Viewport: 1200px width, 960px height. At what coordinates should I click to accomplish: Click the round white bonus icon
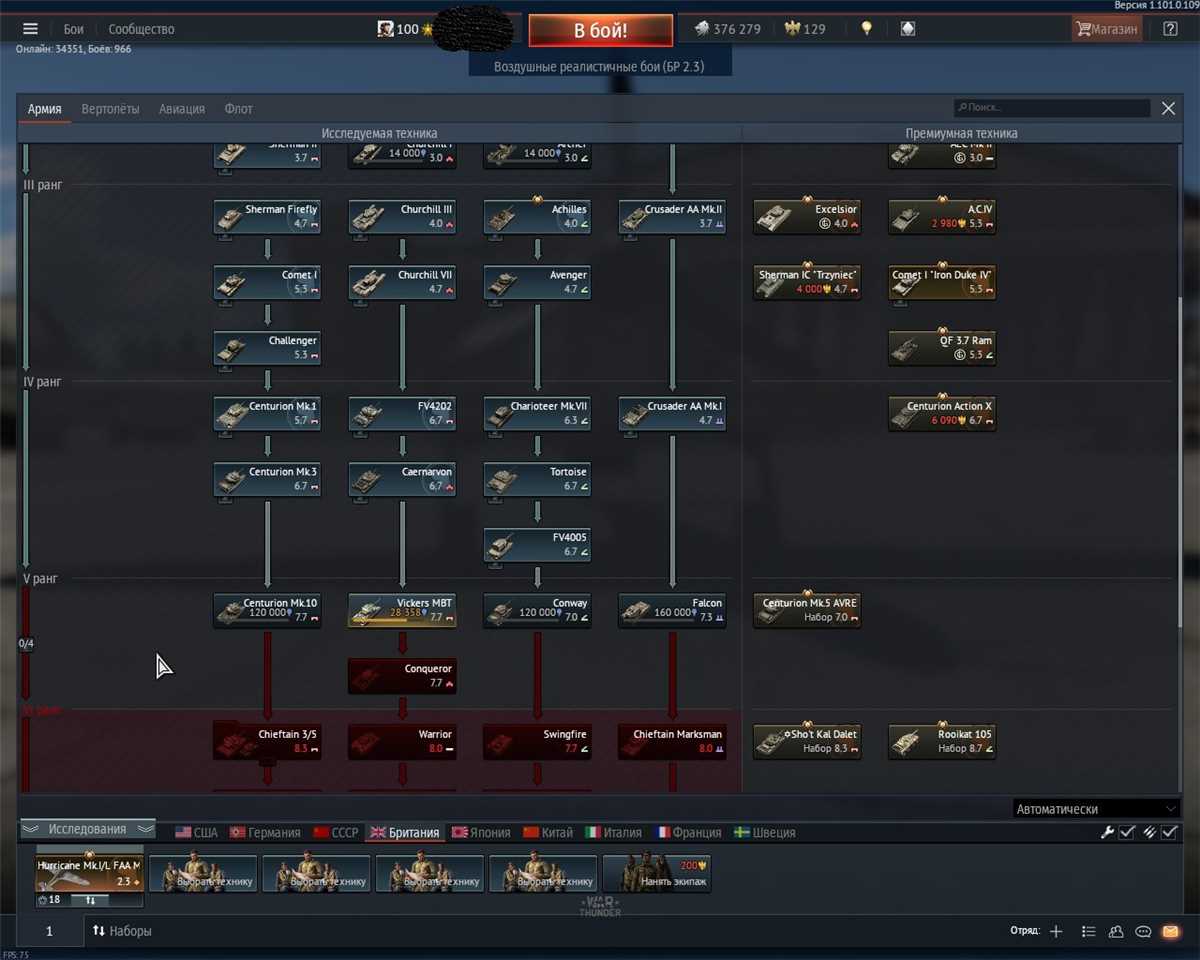908,29
